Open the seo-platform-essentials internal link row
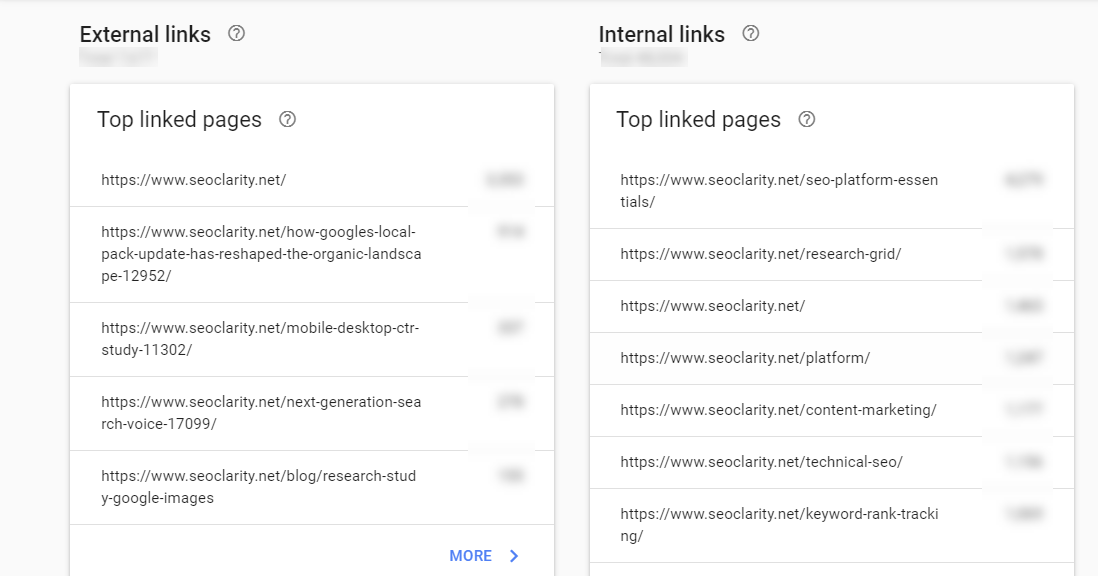Image resolution: width=1098 pixels, height=576 pixels. (x=832, y=191)
